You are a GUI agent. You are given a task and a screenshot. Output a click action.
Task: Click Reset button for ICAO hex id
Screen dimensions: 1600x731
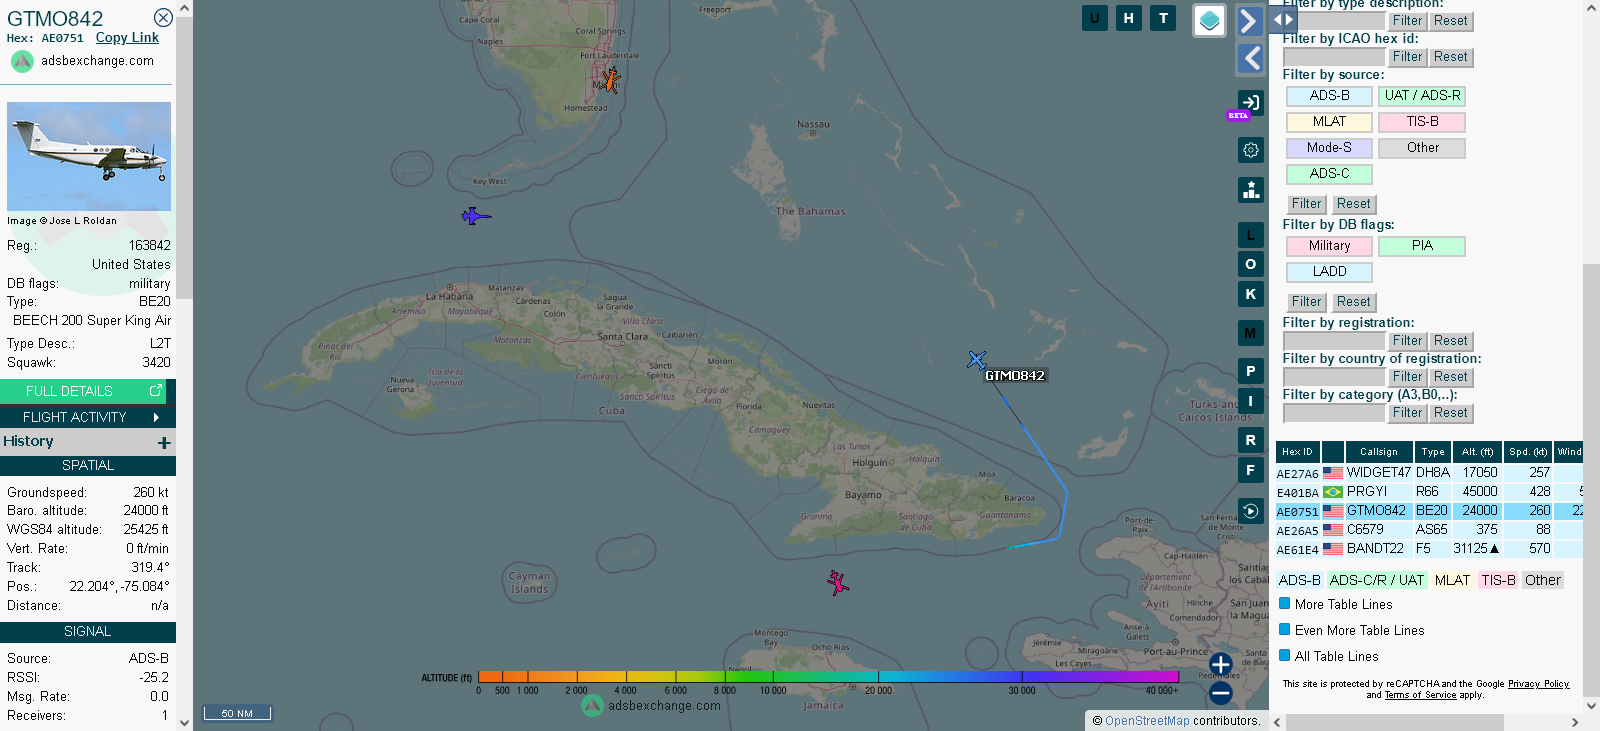pyautogui.click(x=1450, y=57)
